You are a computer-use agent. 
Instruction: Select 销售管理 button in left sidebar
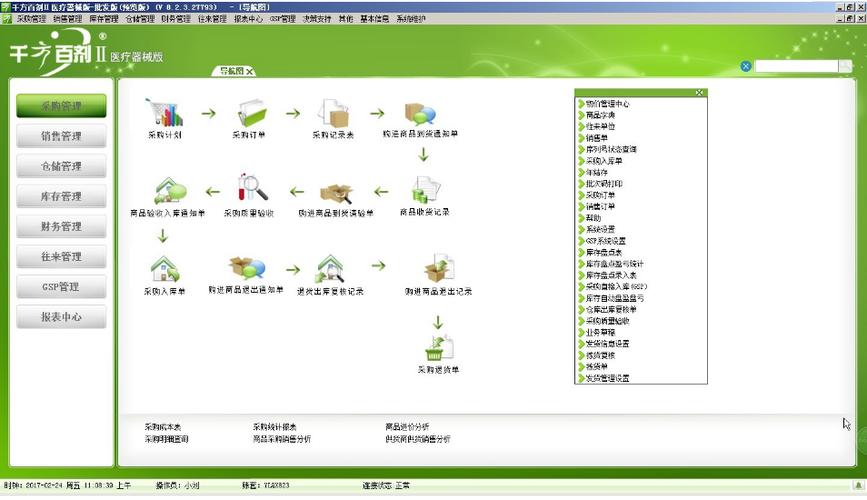(61, 136)
